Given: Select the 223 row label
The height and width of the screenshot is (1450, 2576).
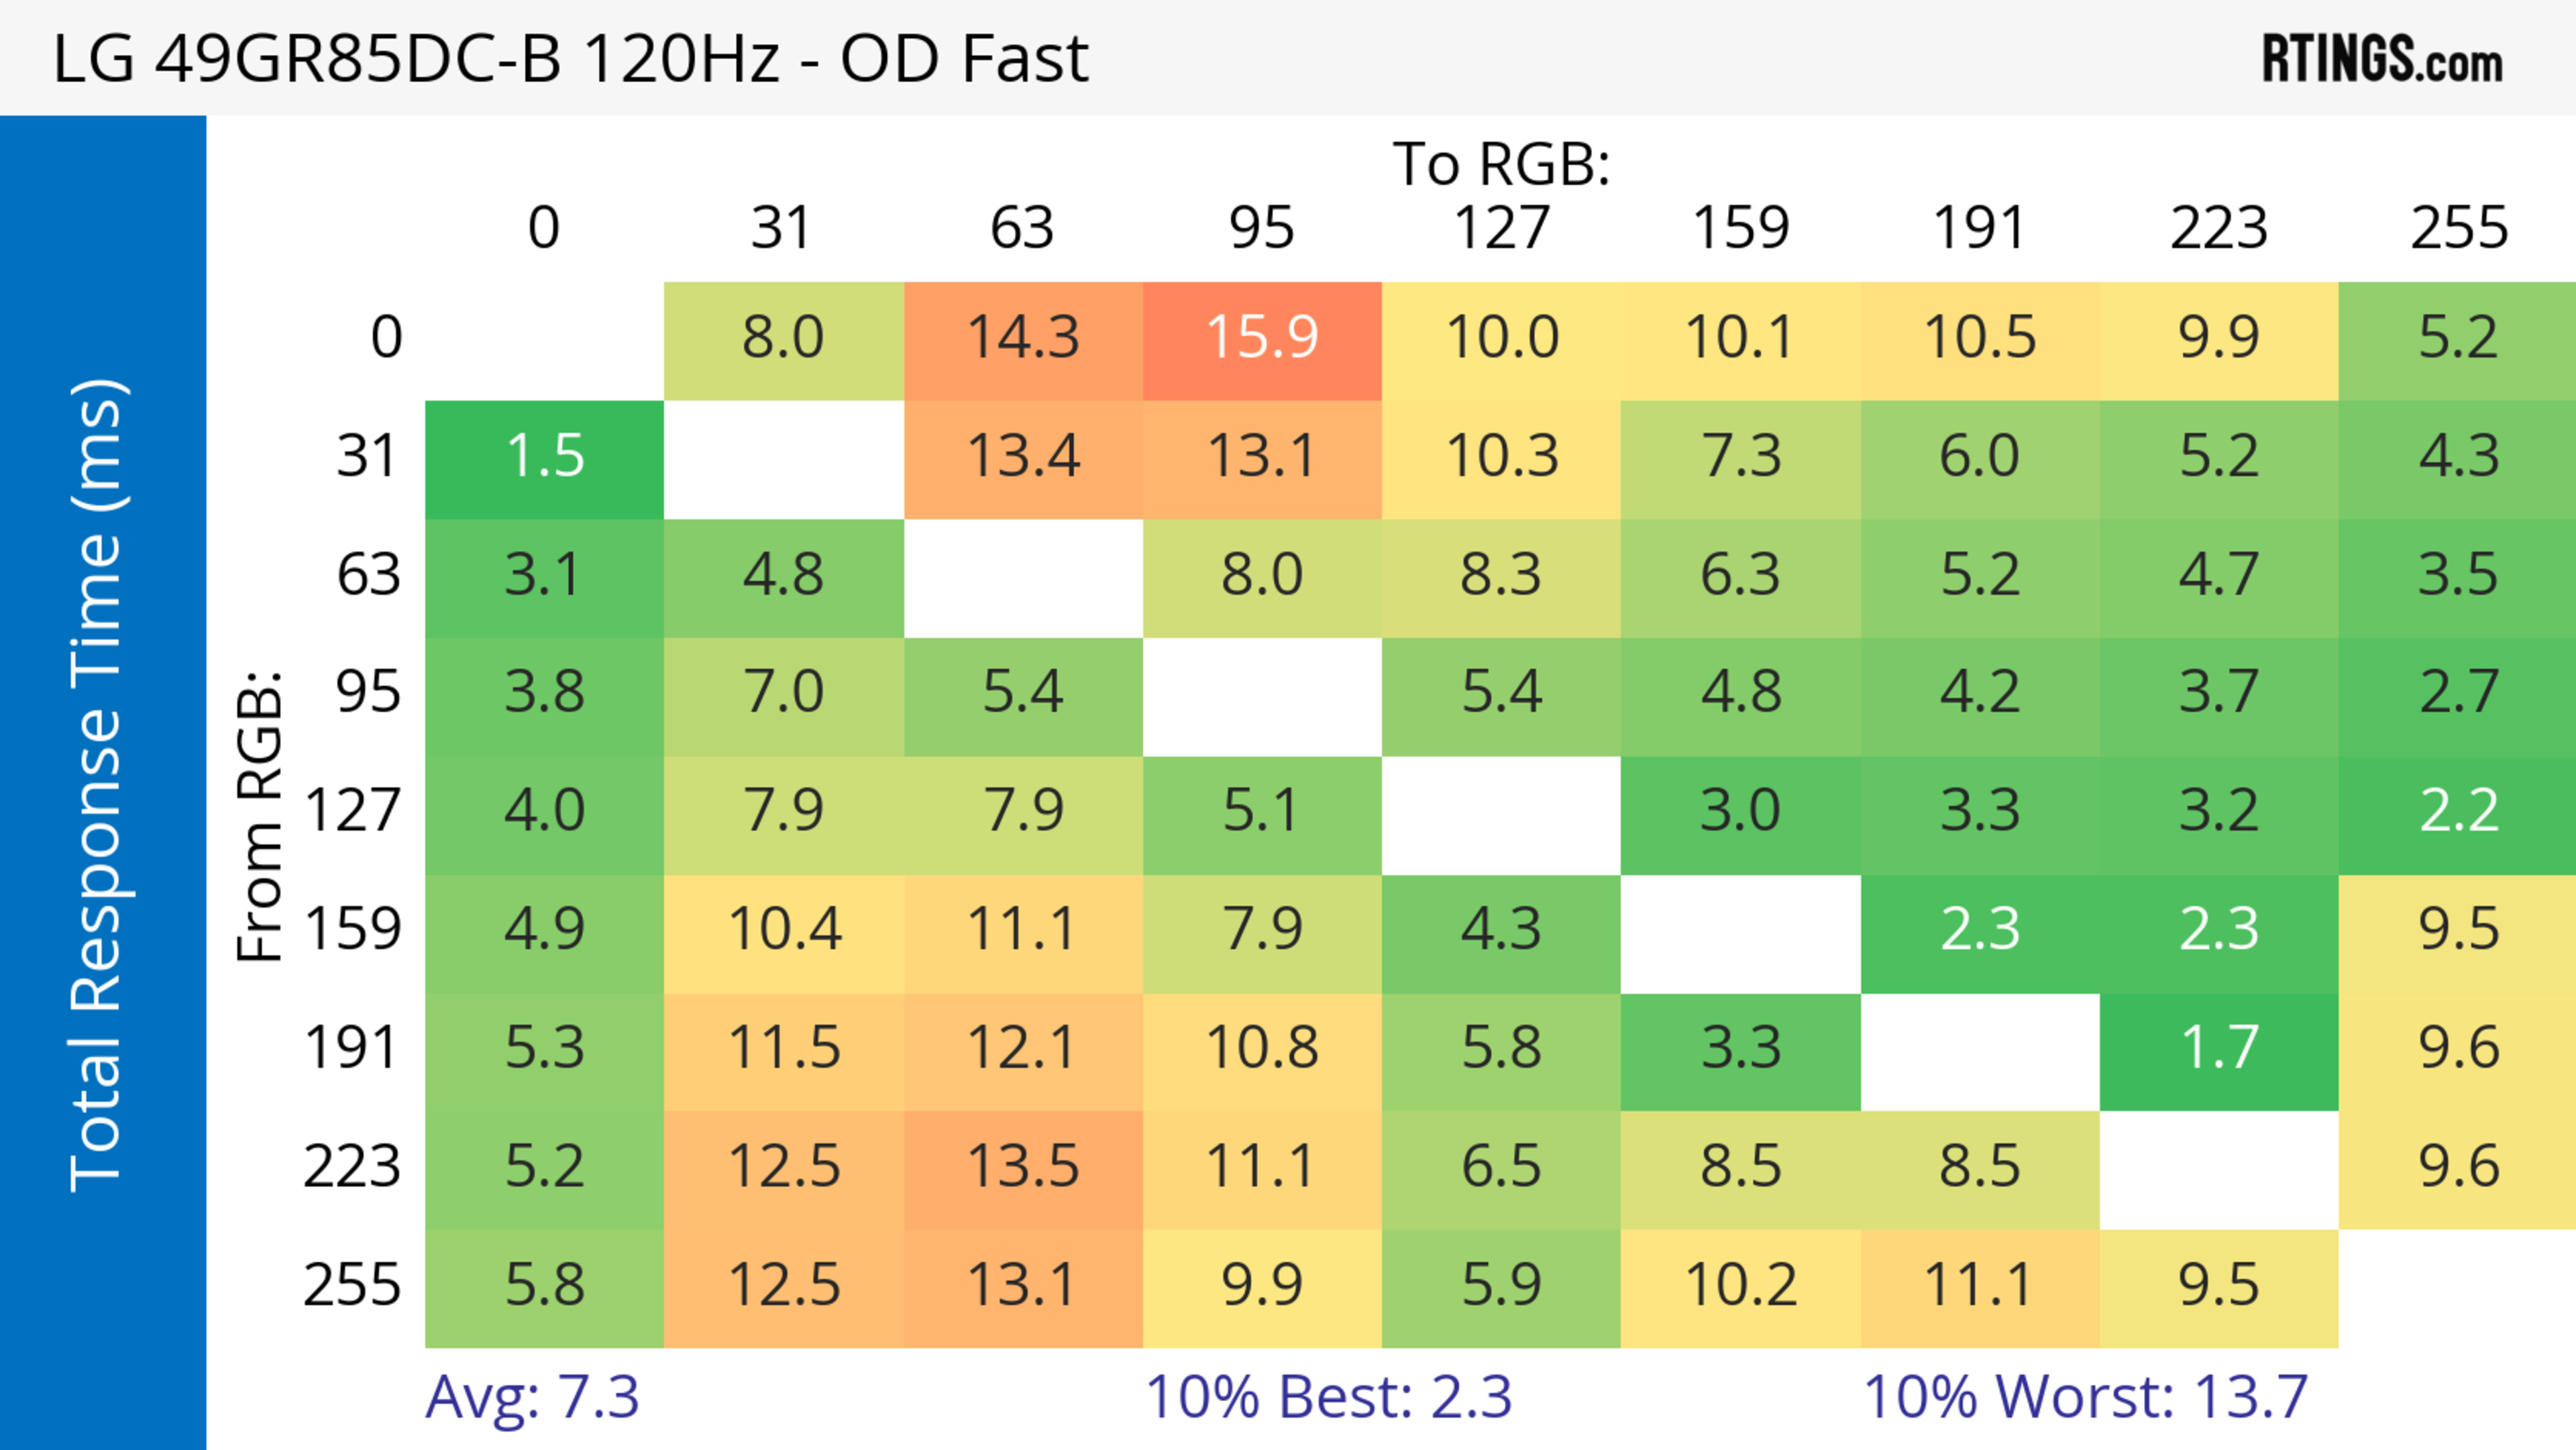Looking at the screenshot, I should (x=352, y=1167).
